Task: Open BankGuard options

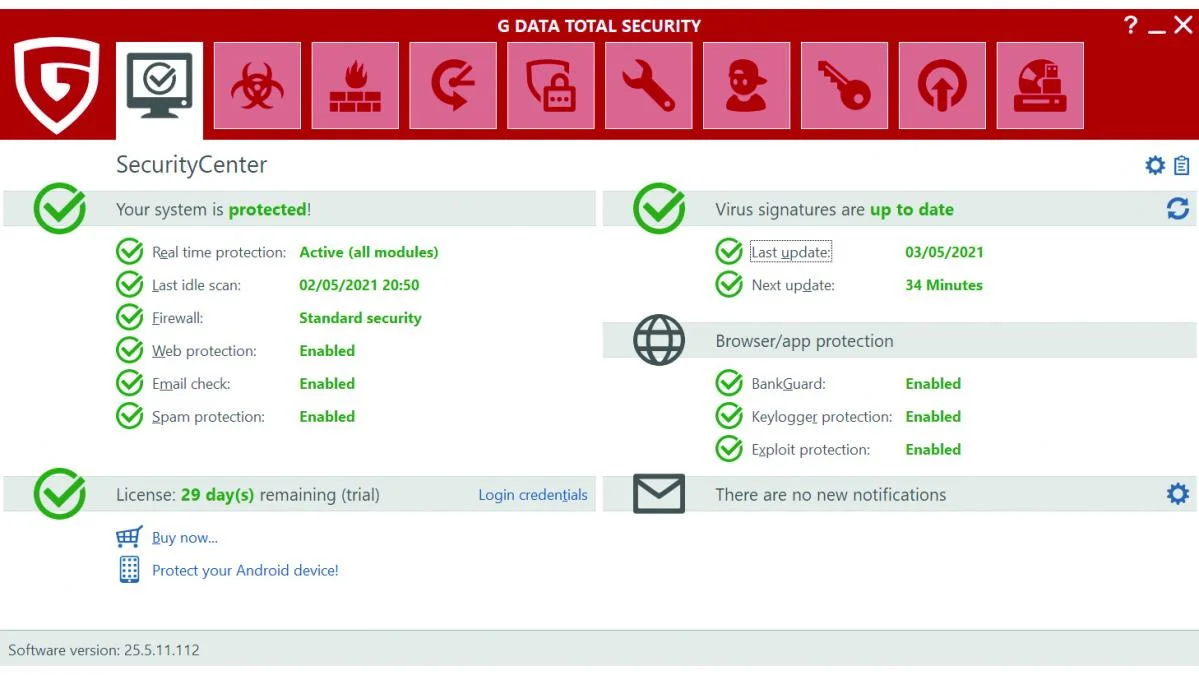Action: (x=788, y=384)
